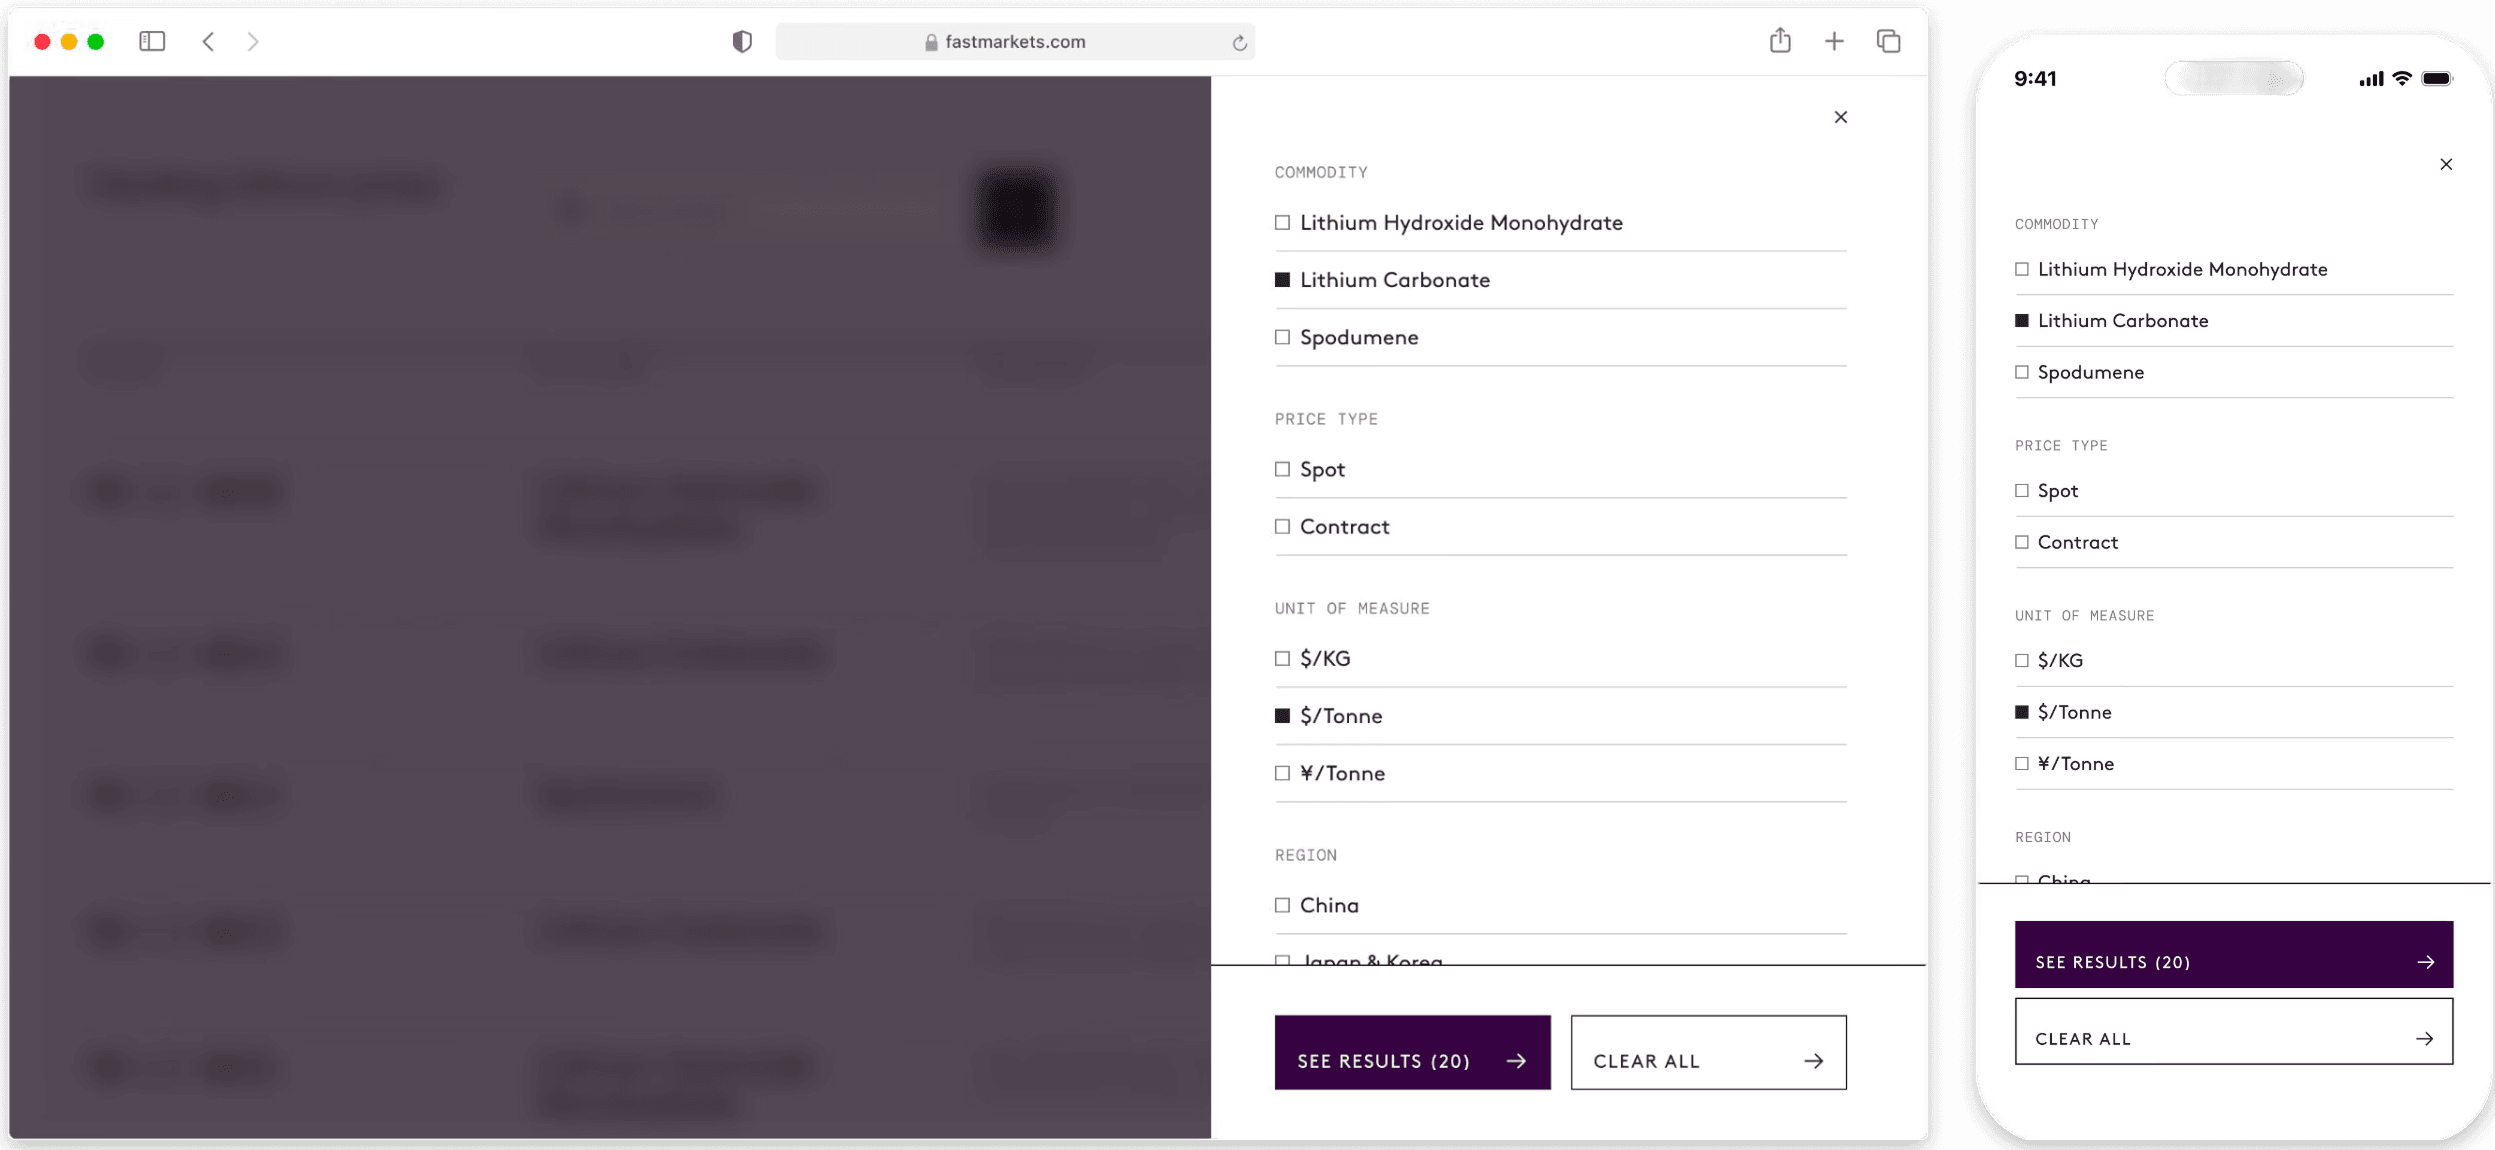Open the privacy shield icon
Viewport: 2495px width, 1150px height.
[x=742, y=41]
